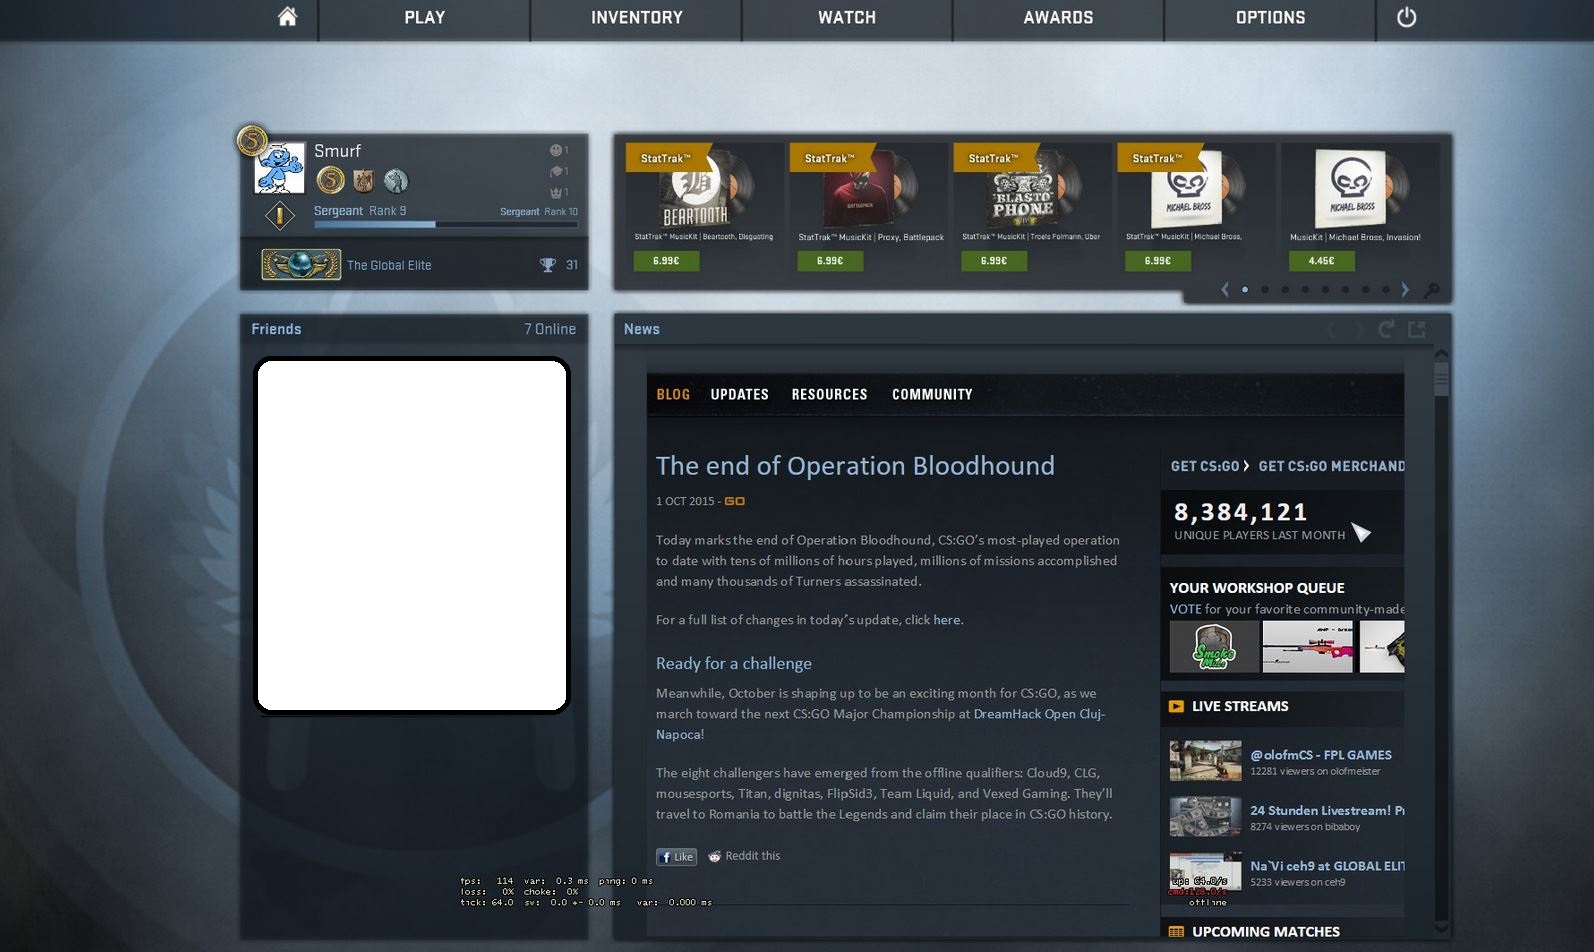Select the third store carousel dot
The width and height of the screenshot is (1594, 952).
click(1285, 290)
